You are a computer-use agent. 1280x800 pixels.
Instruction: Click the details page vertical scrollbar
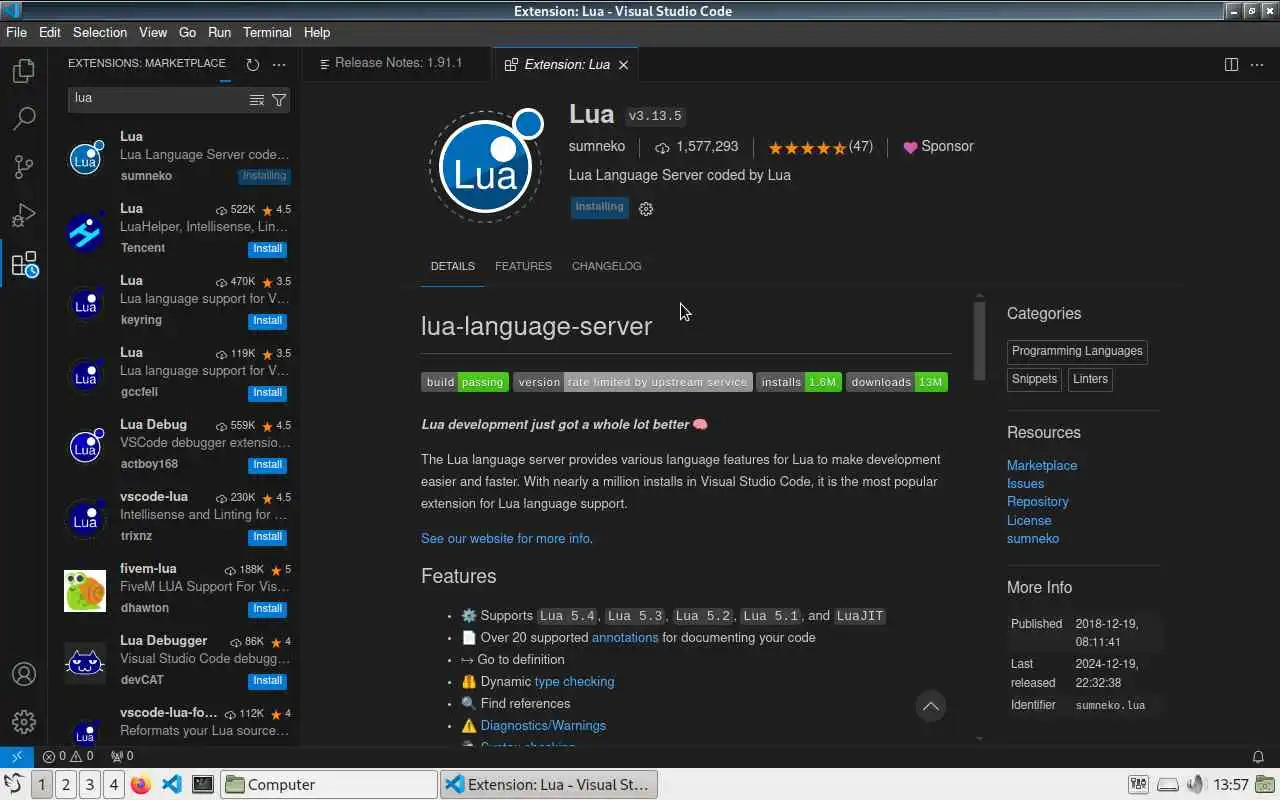(x=979, y=340)
